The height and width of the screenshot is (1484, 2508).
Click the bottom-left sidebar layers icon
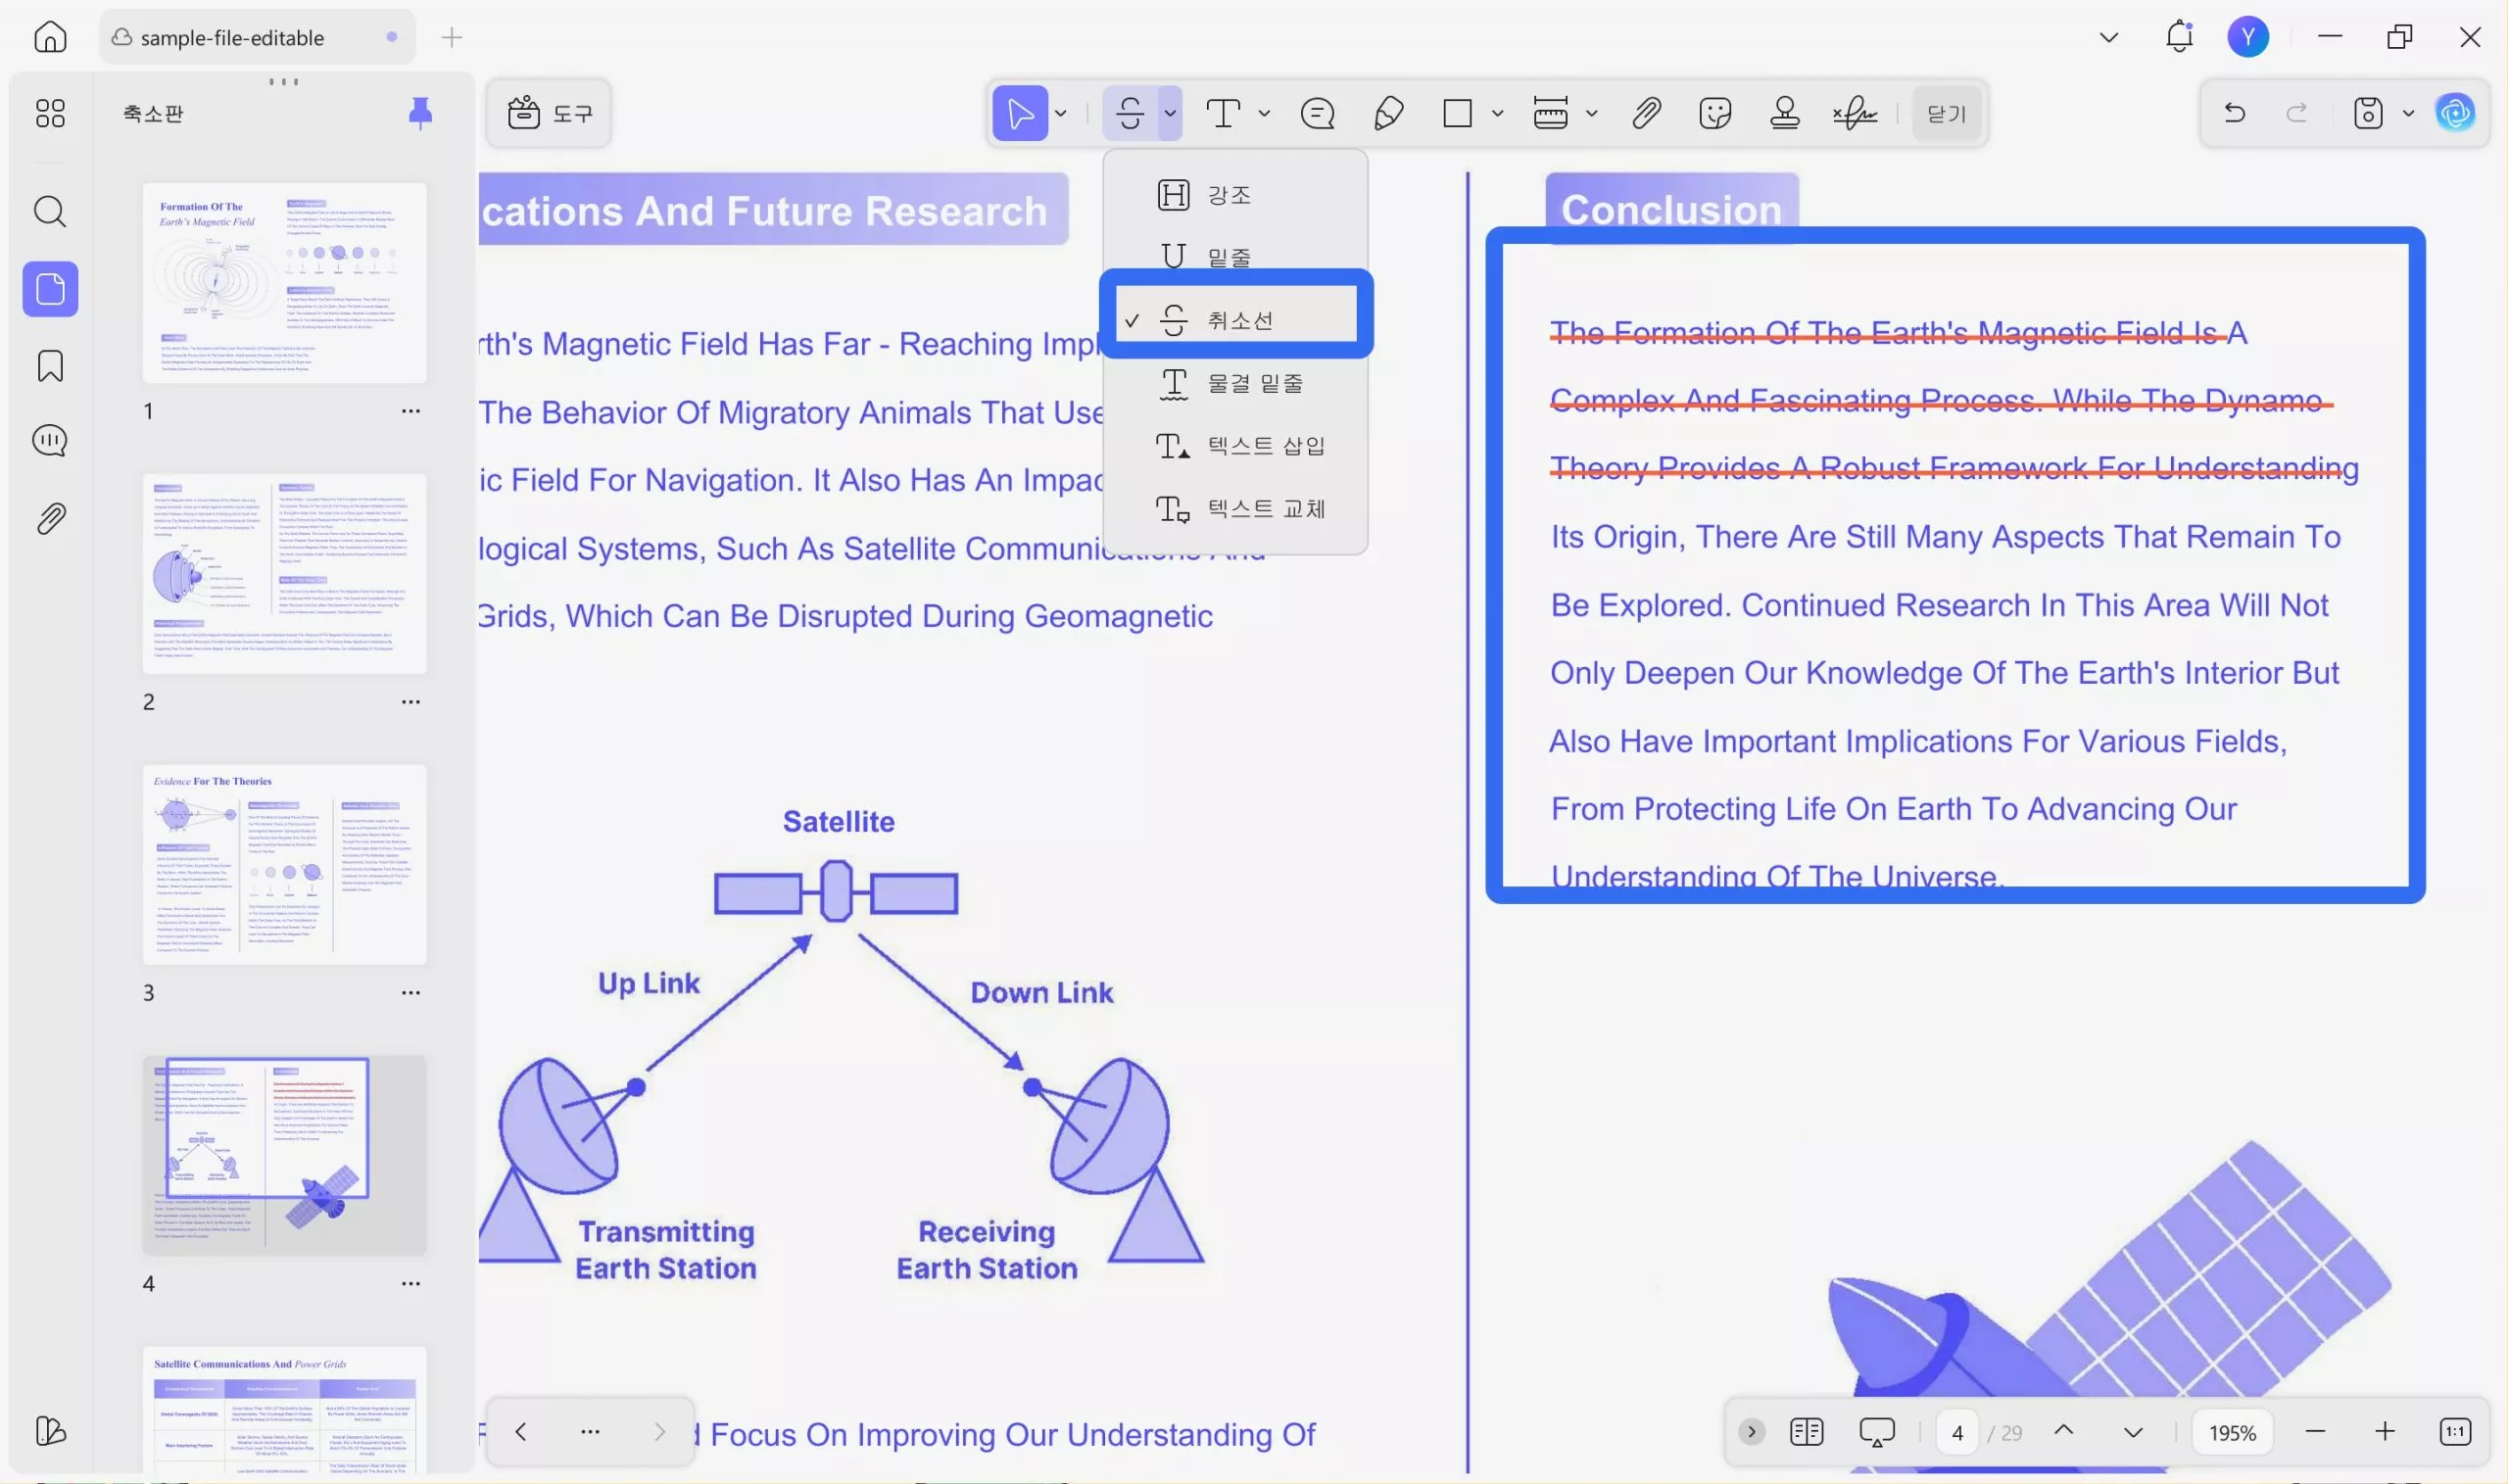pos(50,1431)
